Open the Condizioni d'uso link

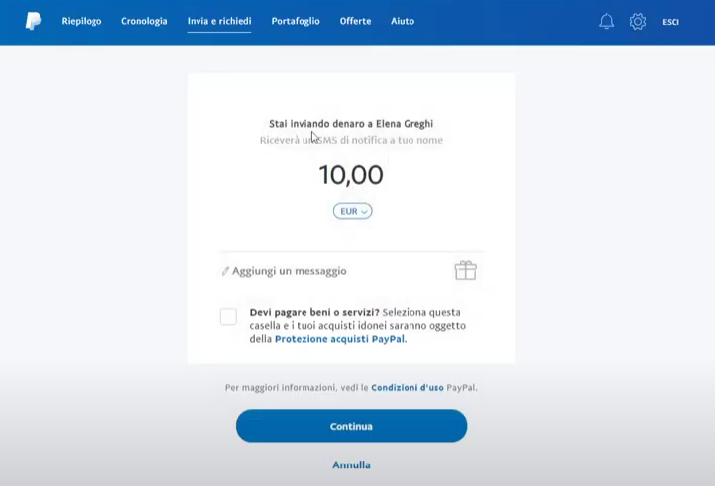point(407,388)
